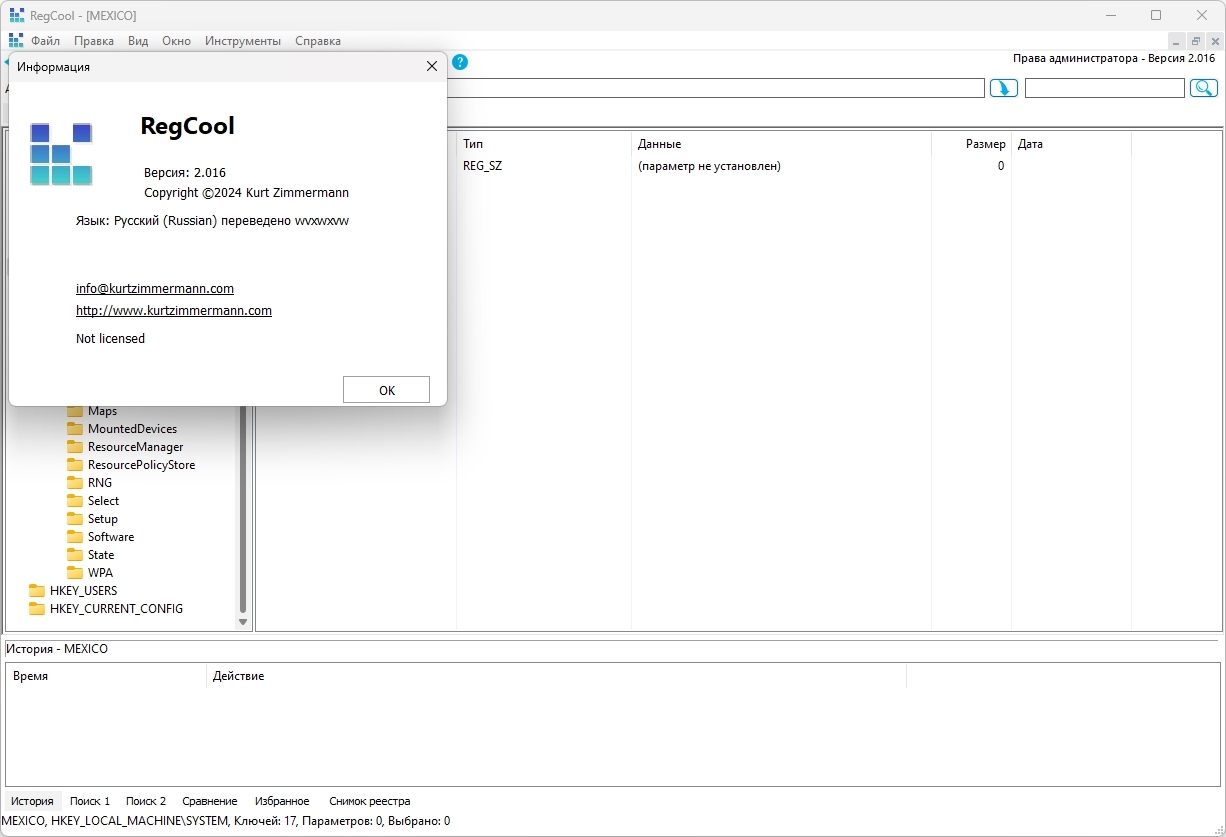Open the info@kurtzimmermann.com email link

coord(155,288)
